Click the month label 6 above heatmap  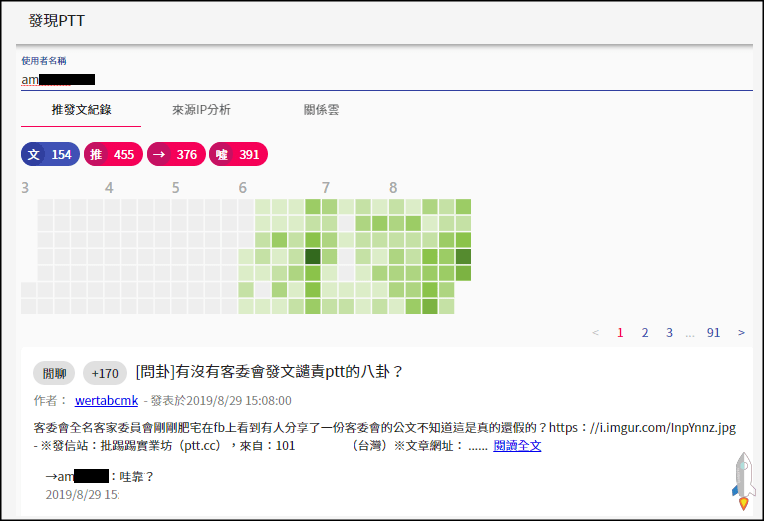[243, 188]
